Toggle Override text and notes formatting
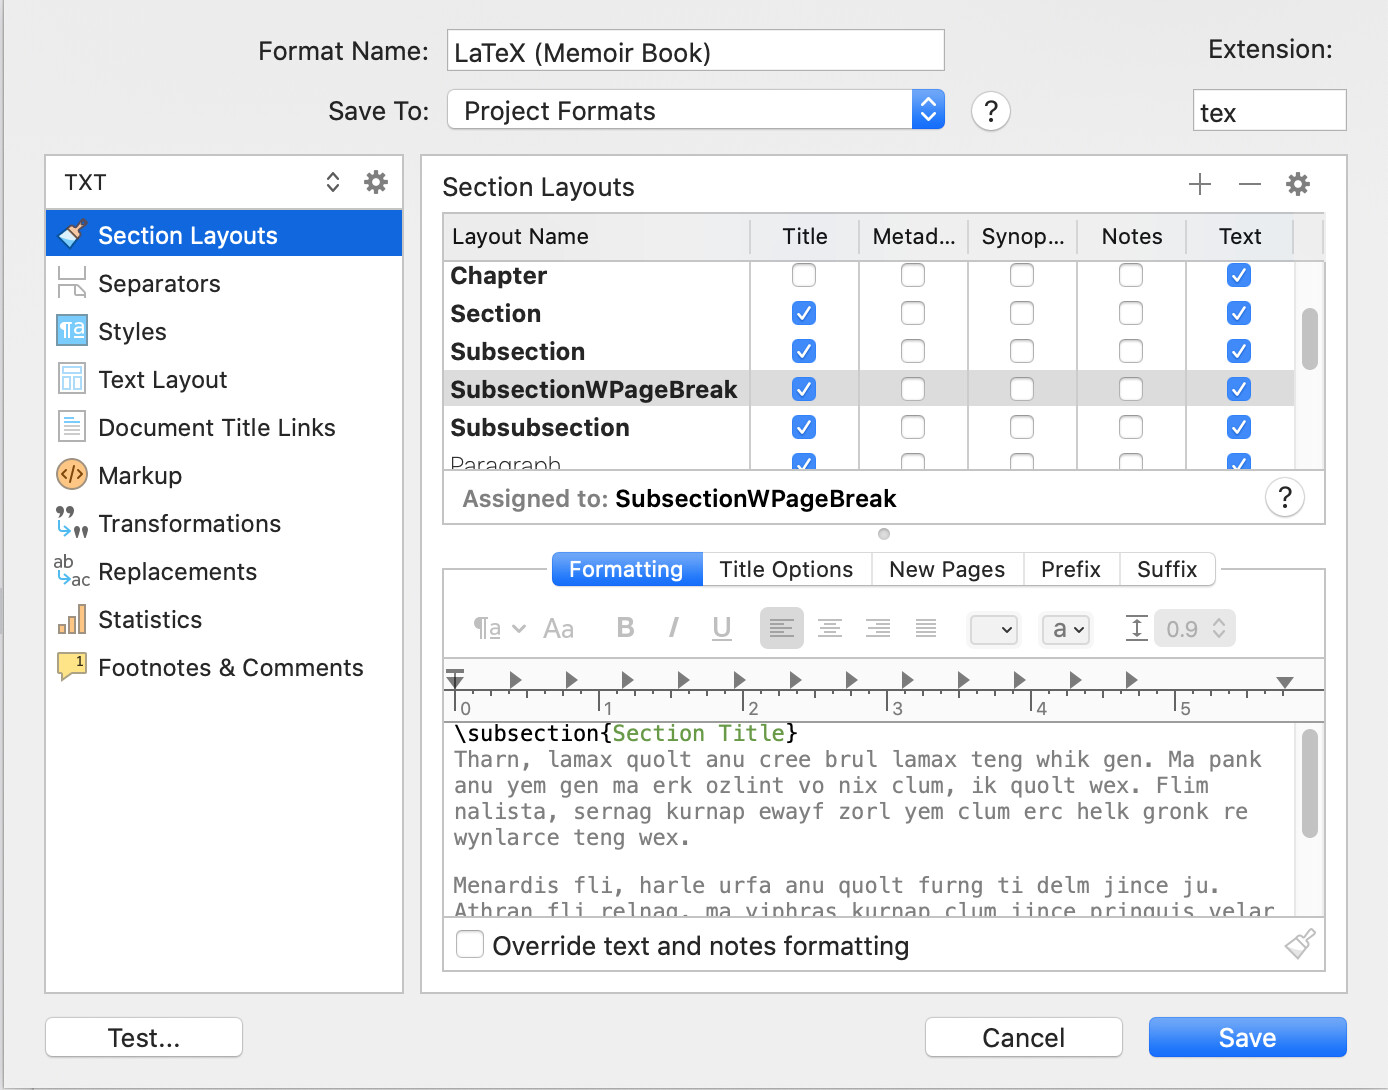This screenshot has width=1388, height=1090. [470, 945]
